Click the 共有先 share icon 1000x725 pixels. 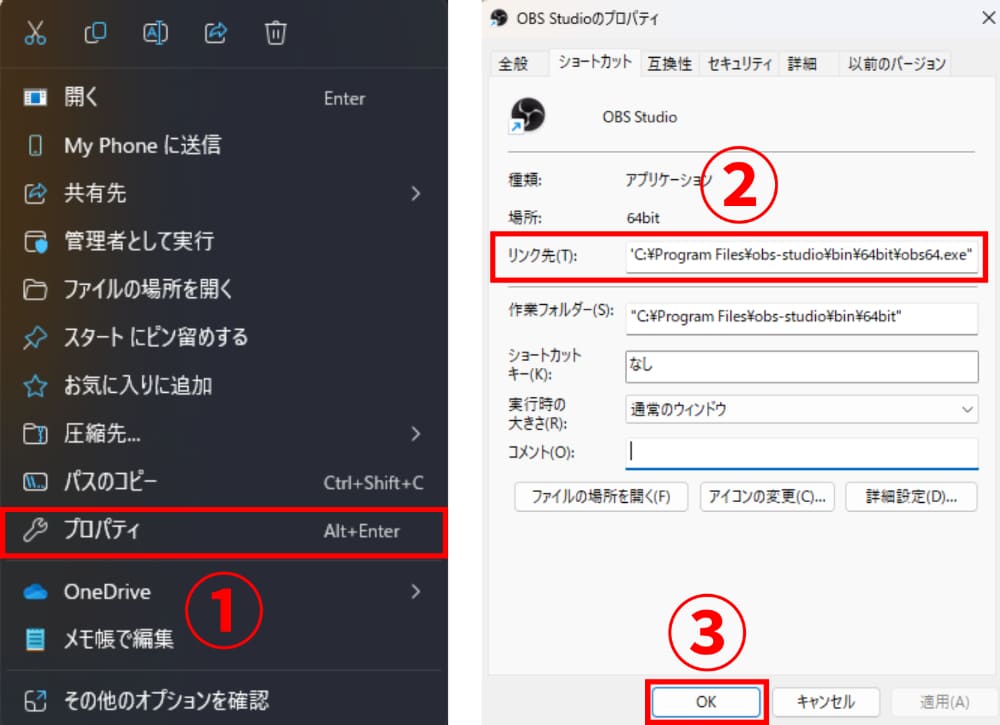(35, 193)
